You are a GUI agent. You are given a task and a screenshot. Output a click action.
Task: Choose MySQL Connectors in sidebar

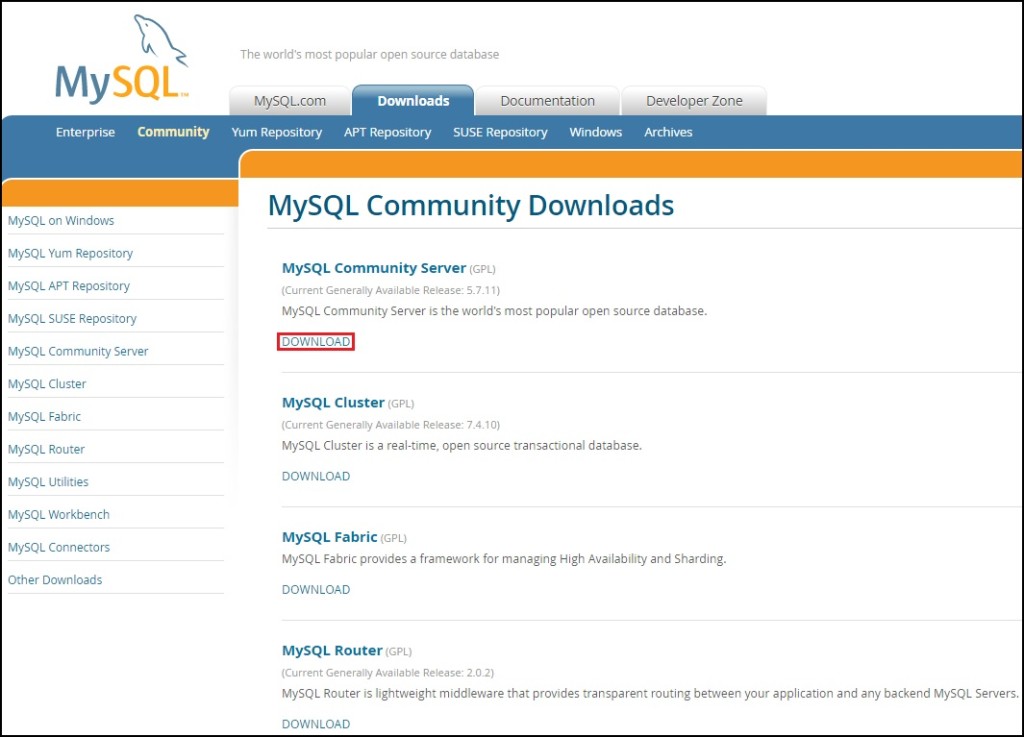pos(59,548)
